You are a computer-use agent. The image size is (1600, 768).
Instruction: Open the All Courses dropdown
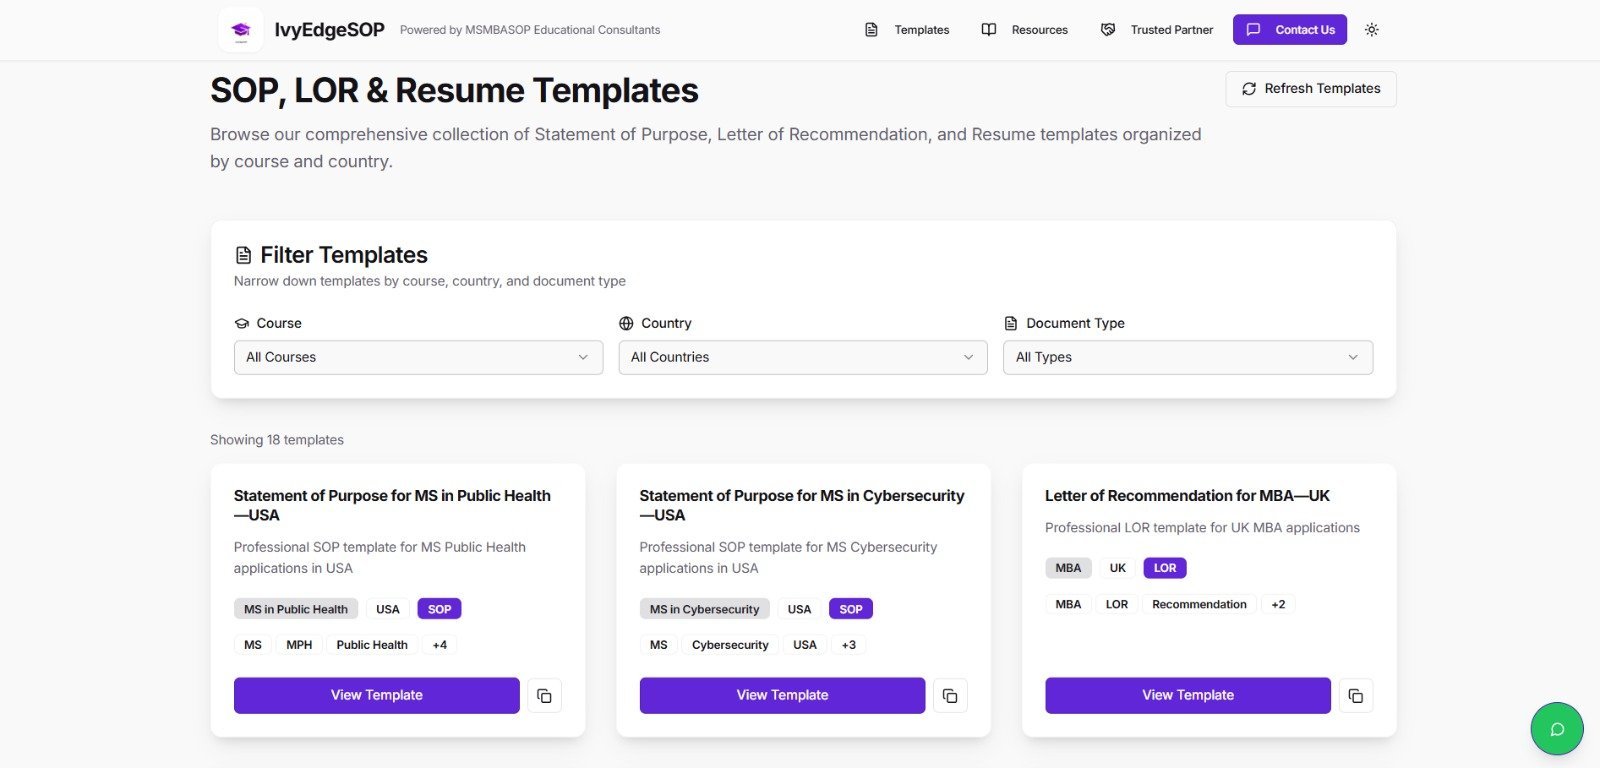click(418, 357)
